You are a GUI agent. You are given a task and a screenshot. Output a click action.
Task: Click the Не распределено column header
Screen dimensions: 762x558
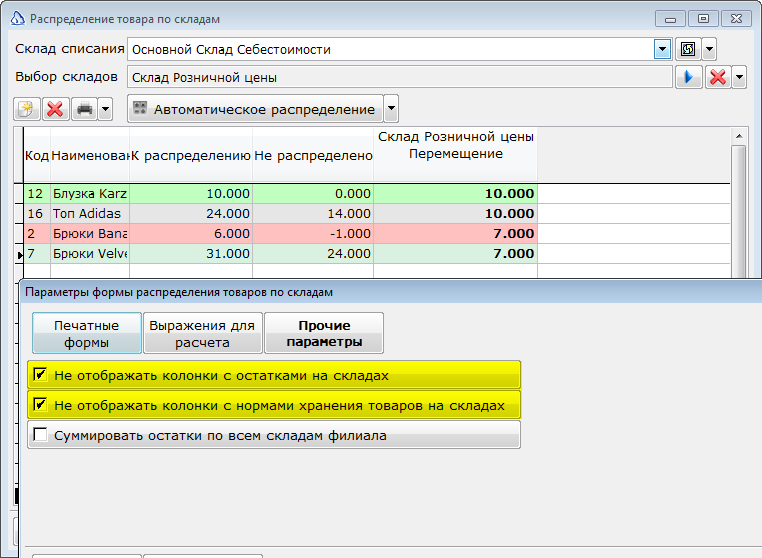point(313,156)
